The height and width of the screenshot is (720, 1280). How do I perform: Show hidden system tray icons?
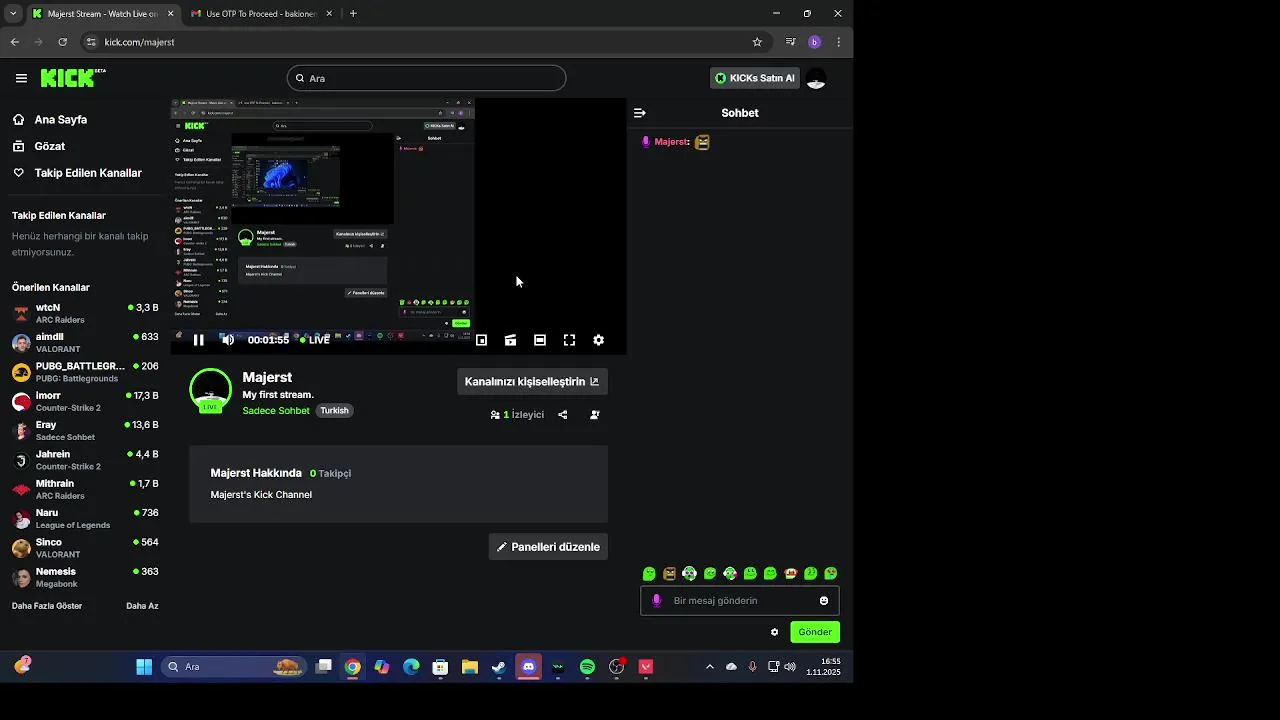(x=710, y=667)
